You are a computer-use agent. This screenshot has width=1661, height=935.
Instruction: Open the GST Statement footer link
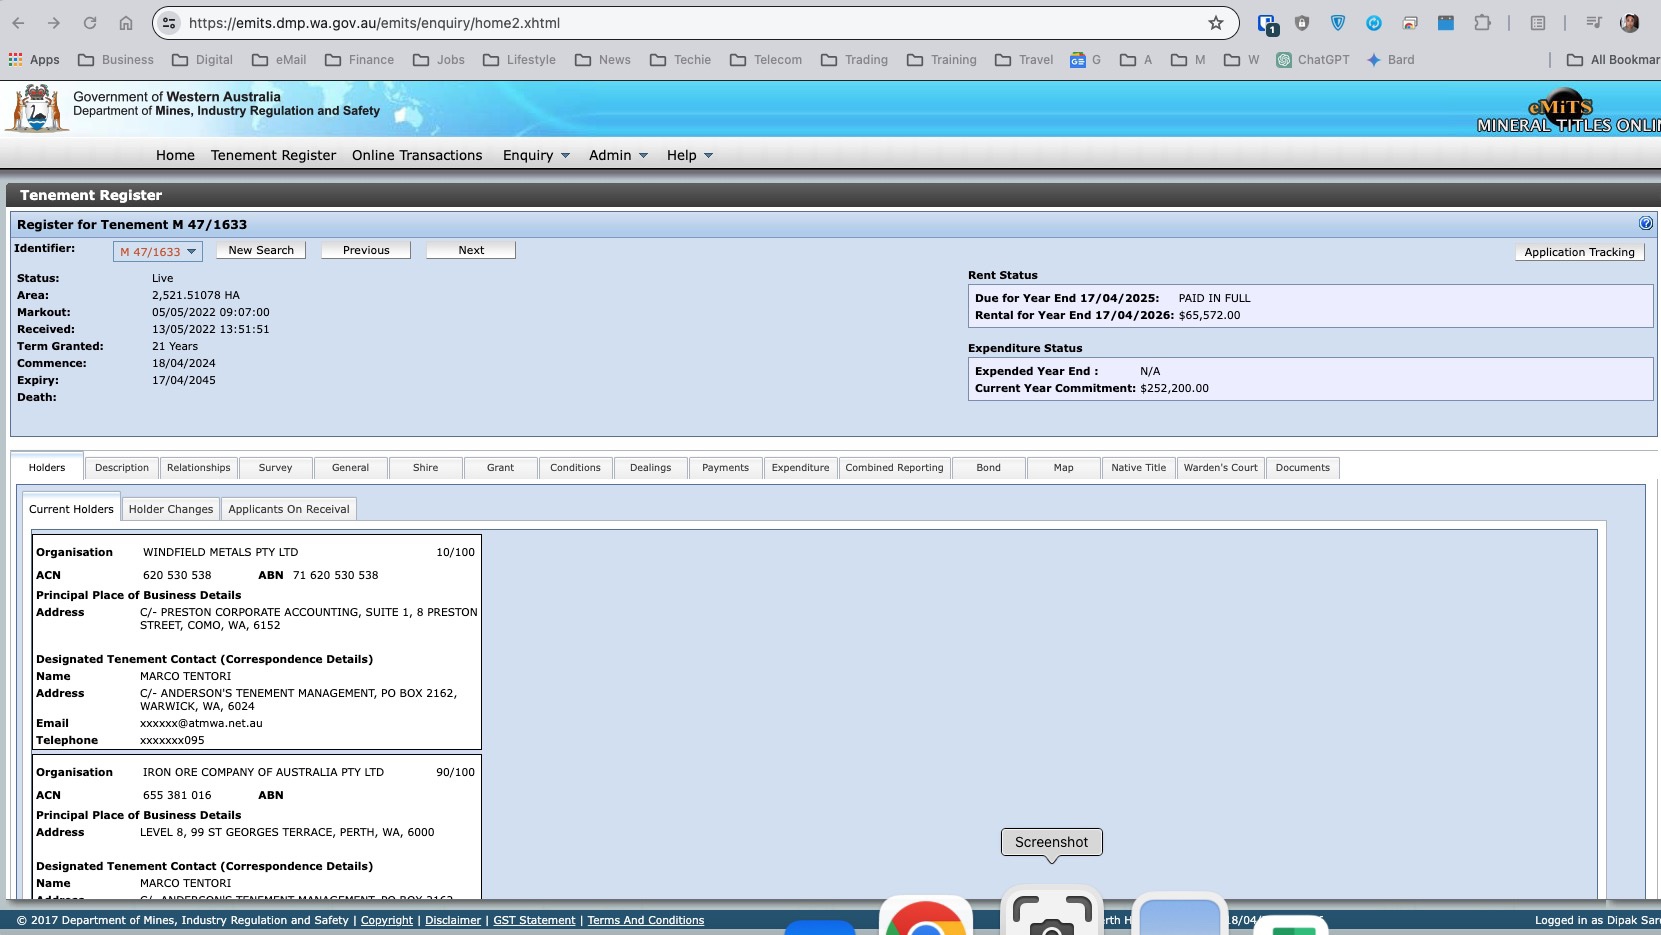pyautogui.click(x=534, y=920)
